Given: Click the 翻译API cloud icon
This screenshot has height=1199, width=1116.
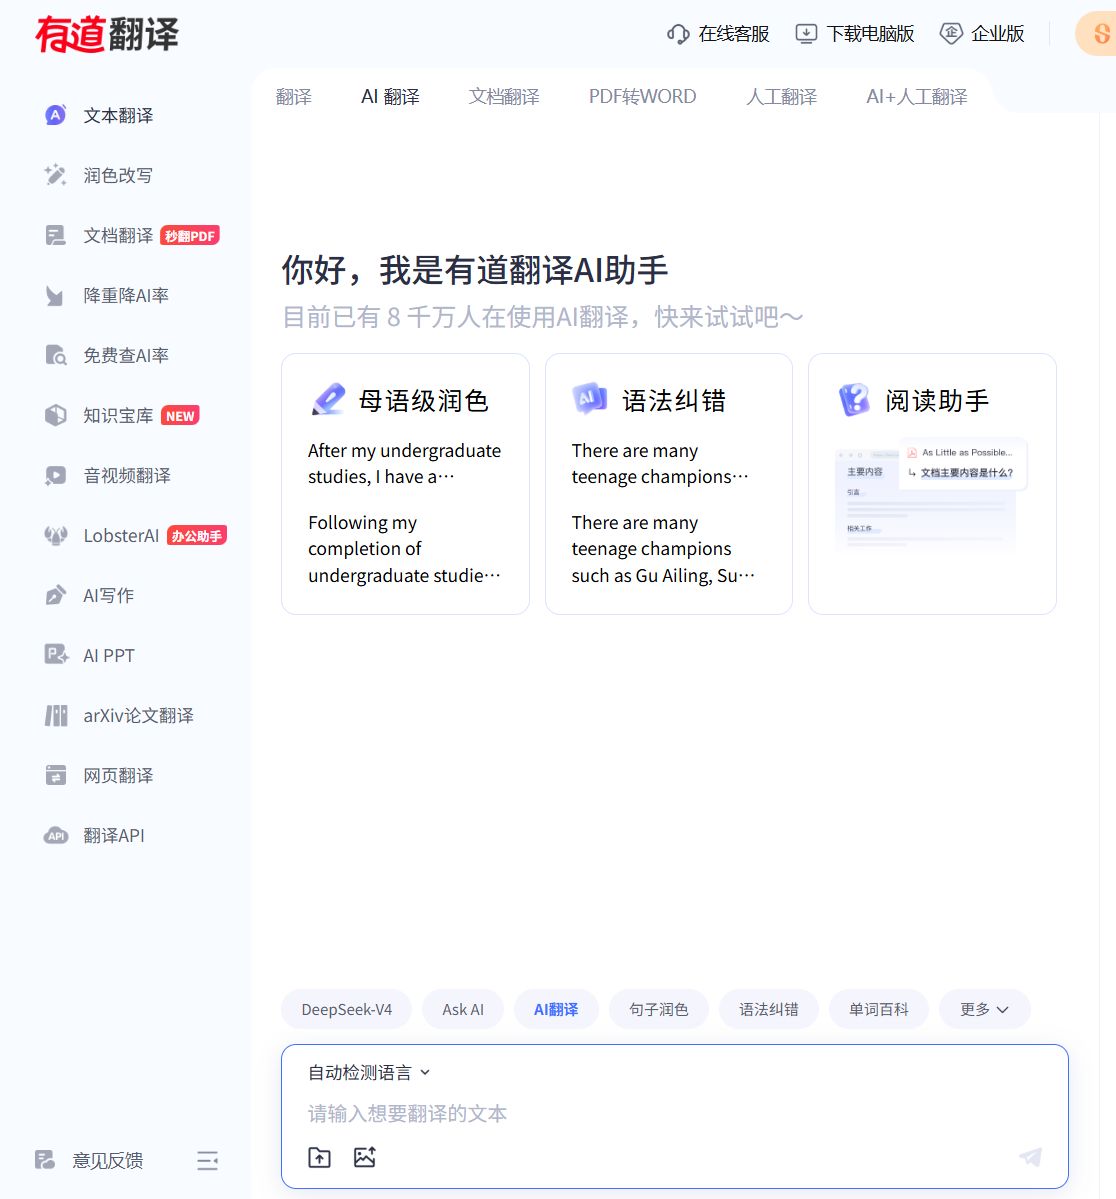Looking at the screenshot, I should coord(55,836).
